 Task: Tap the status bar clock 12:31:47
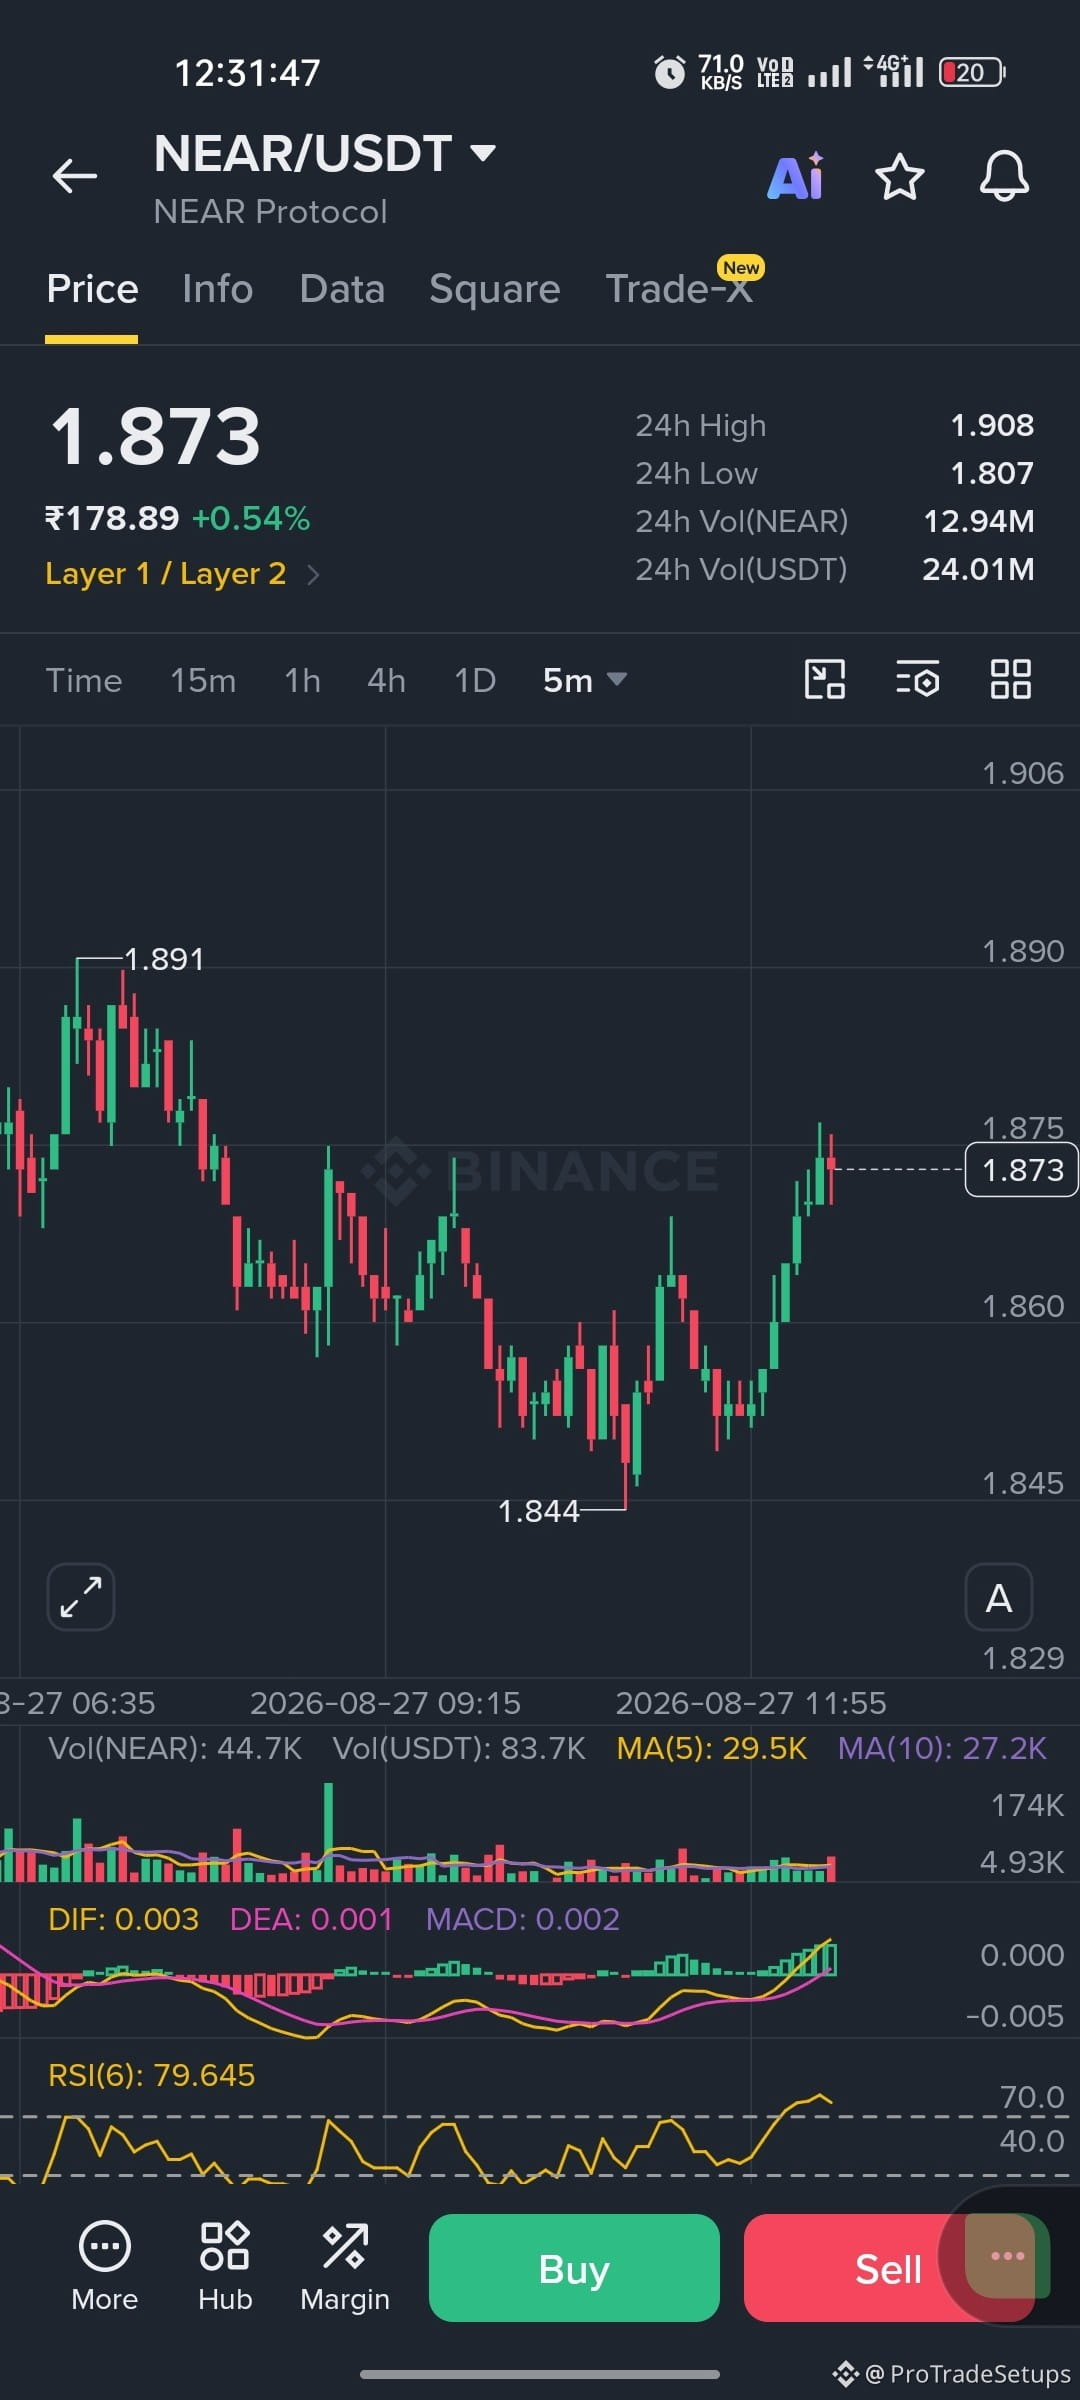click(x=248, y=72)
